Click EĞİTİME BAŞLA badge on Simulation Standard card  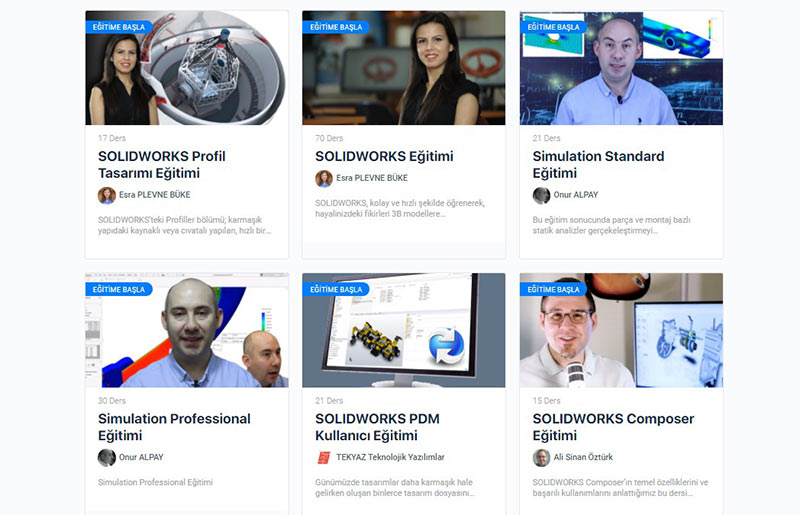554,27
